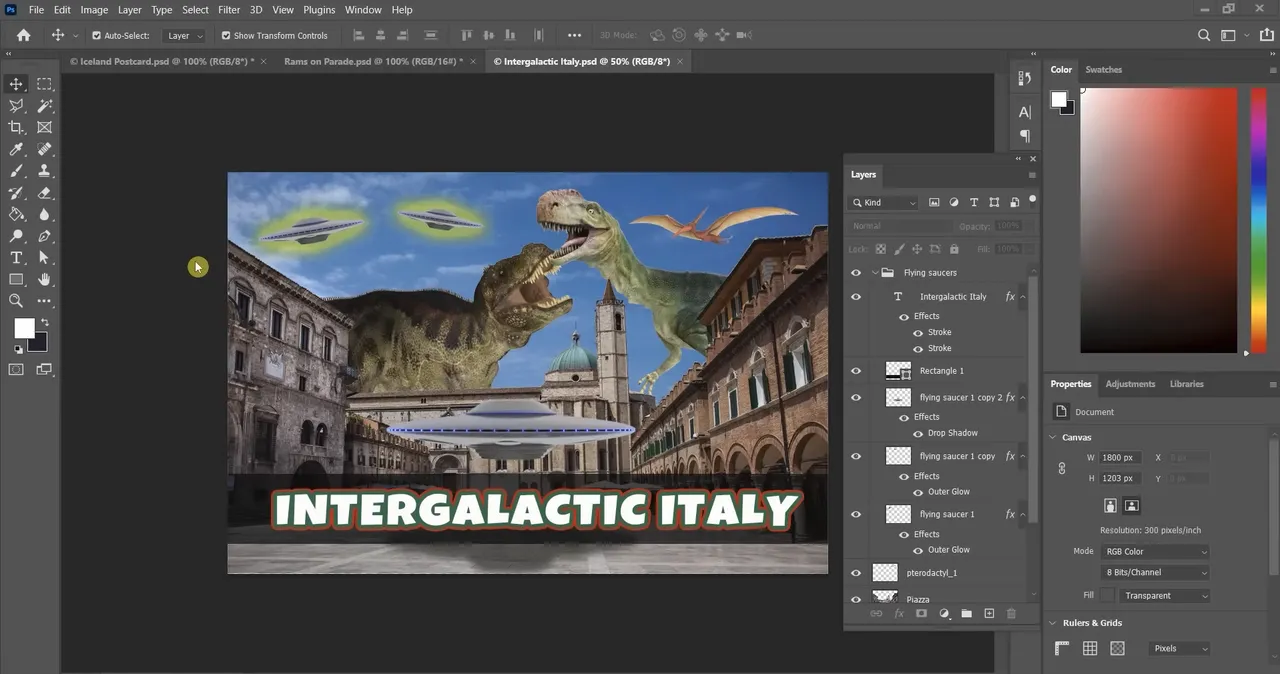Click the delete layer trash icon

(x=1011, y=613)
